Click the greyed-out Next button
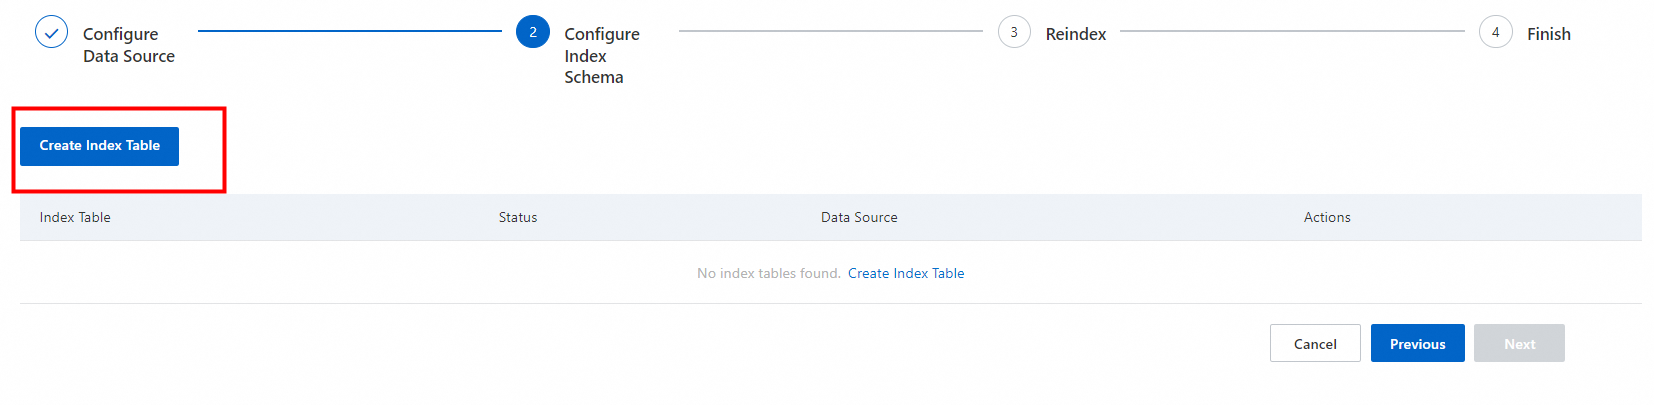Image resolution: width=1654 pixels, height=405 pixels. tap(1519, 344)
